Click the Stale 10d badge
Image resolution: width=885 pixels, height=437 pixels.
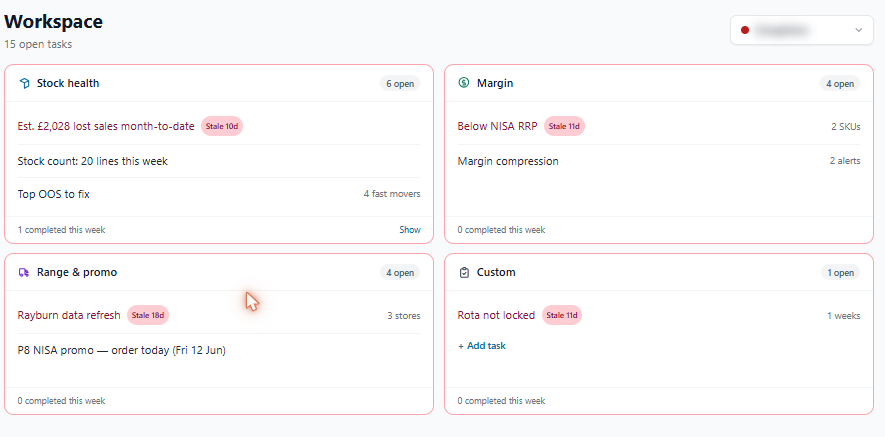pyautogui.click(x=222, y=126)
